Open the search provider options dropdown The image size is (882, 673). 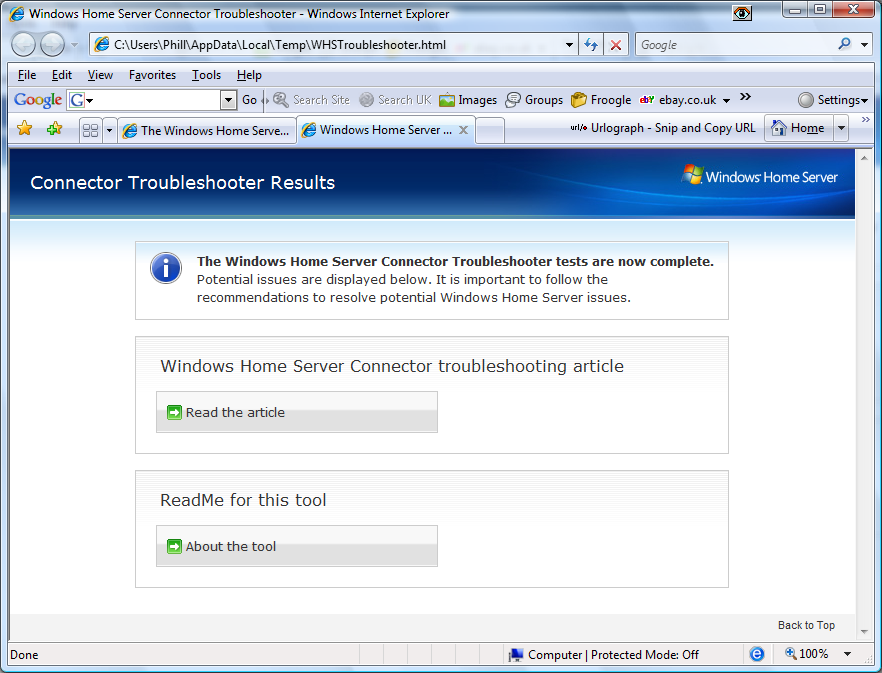[x=865, y=44]
